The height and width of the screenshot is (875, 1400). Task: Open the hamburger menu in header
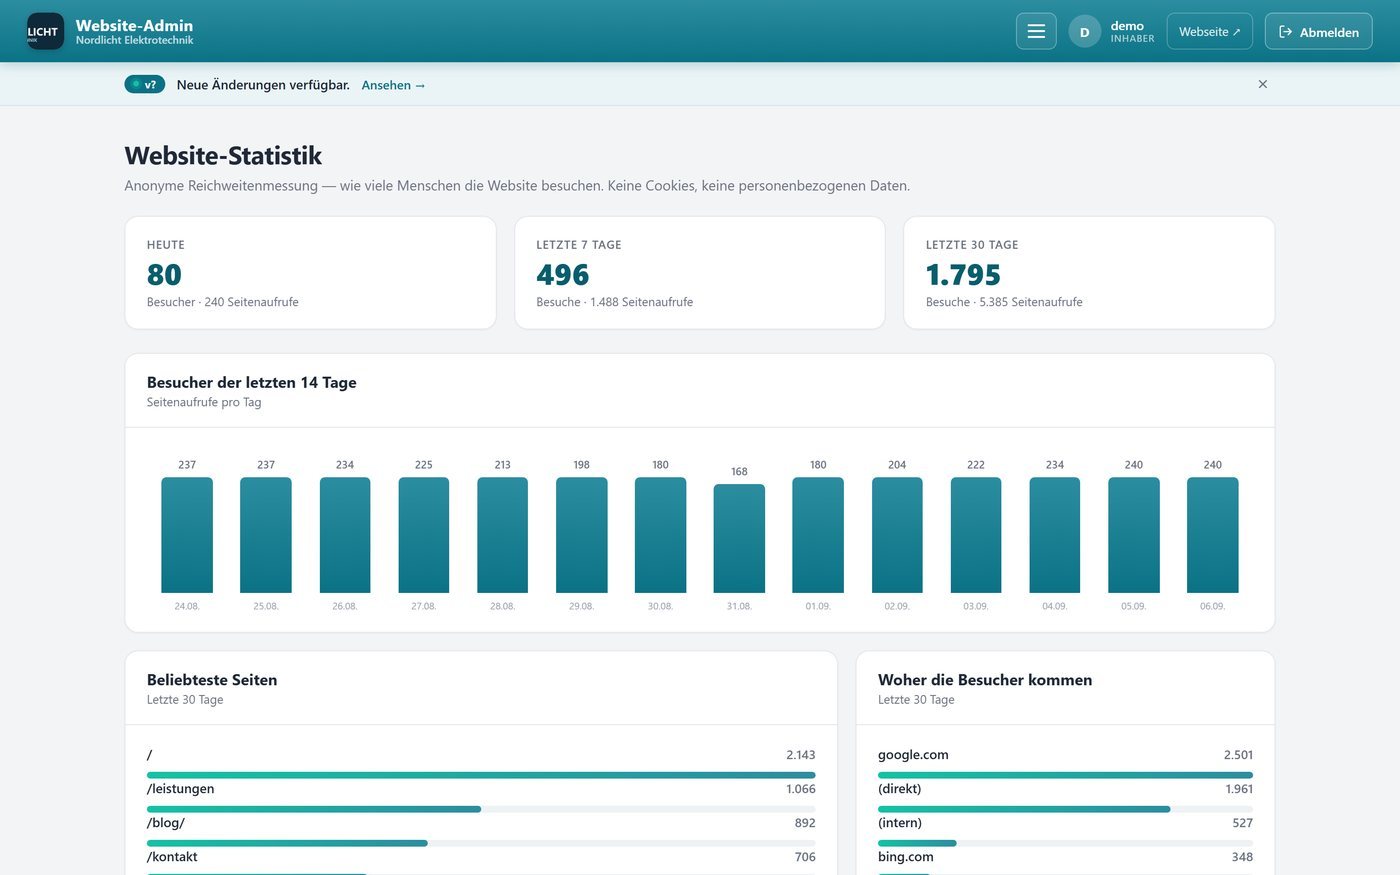tap(1036, 31)
